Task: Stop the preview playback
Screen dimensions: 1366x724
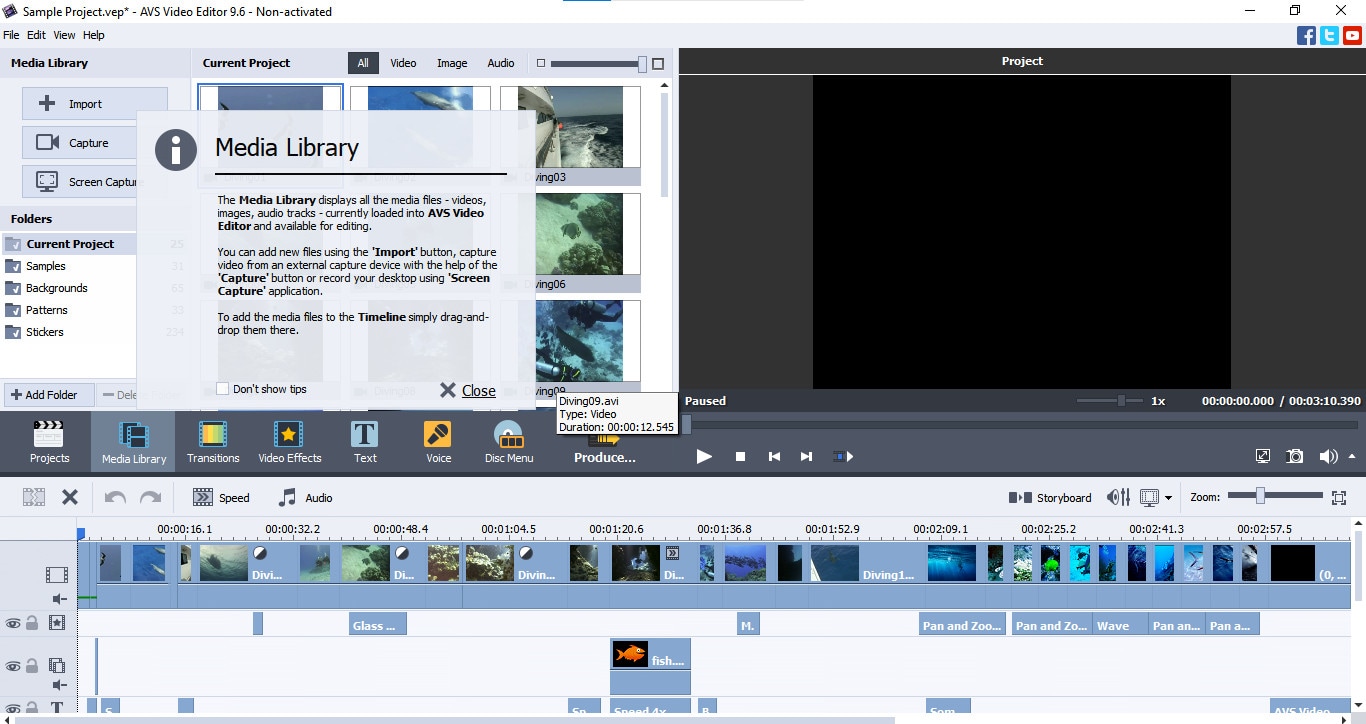Action: point(740,456)
